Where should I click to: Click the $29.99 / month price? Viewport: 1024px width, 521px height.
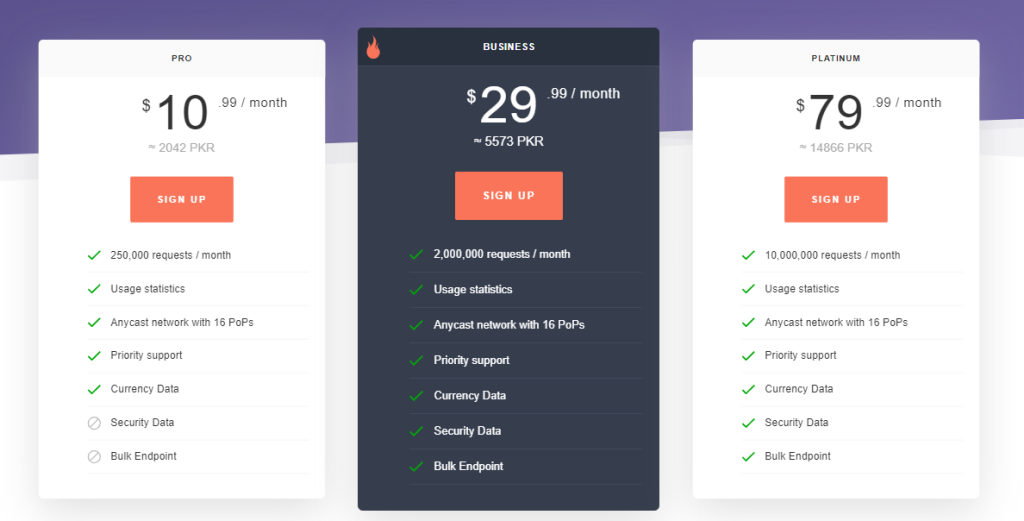(543, 104)
